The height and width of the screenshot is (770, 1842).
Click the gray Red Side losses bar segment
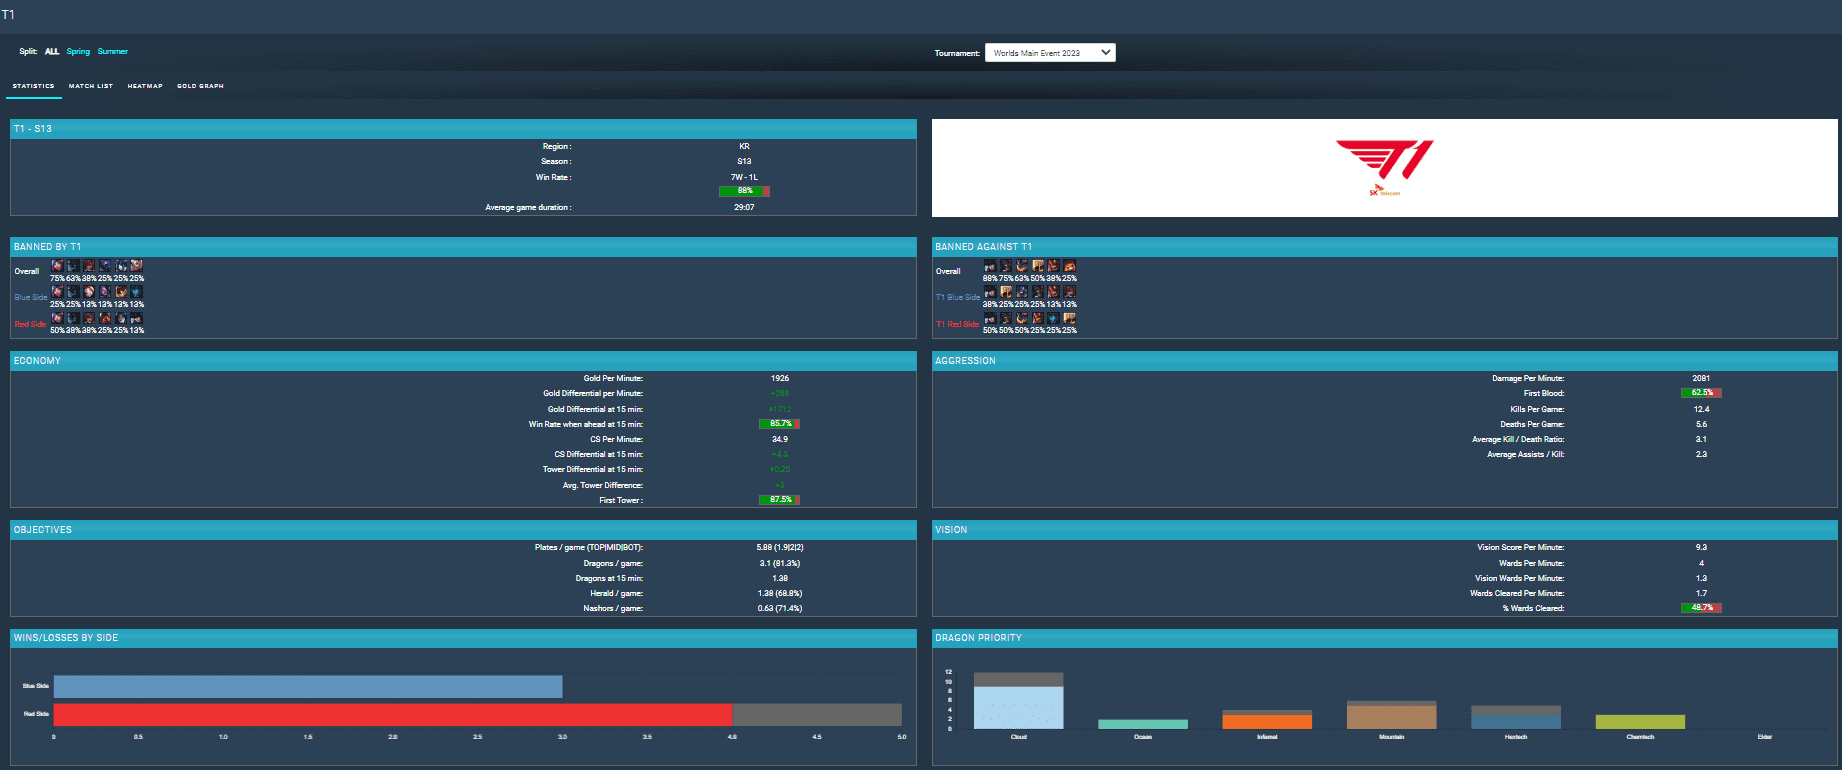(x=817, y=714)
